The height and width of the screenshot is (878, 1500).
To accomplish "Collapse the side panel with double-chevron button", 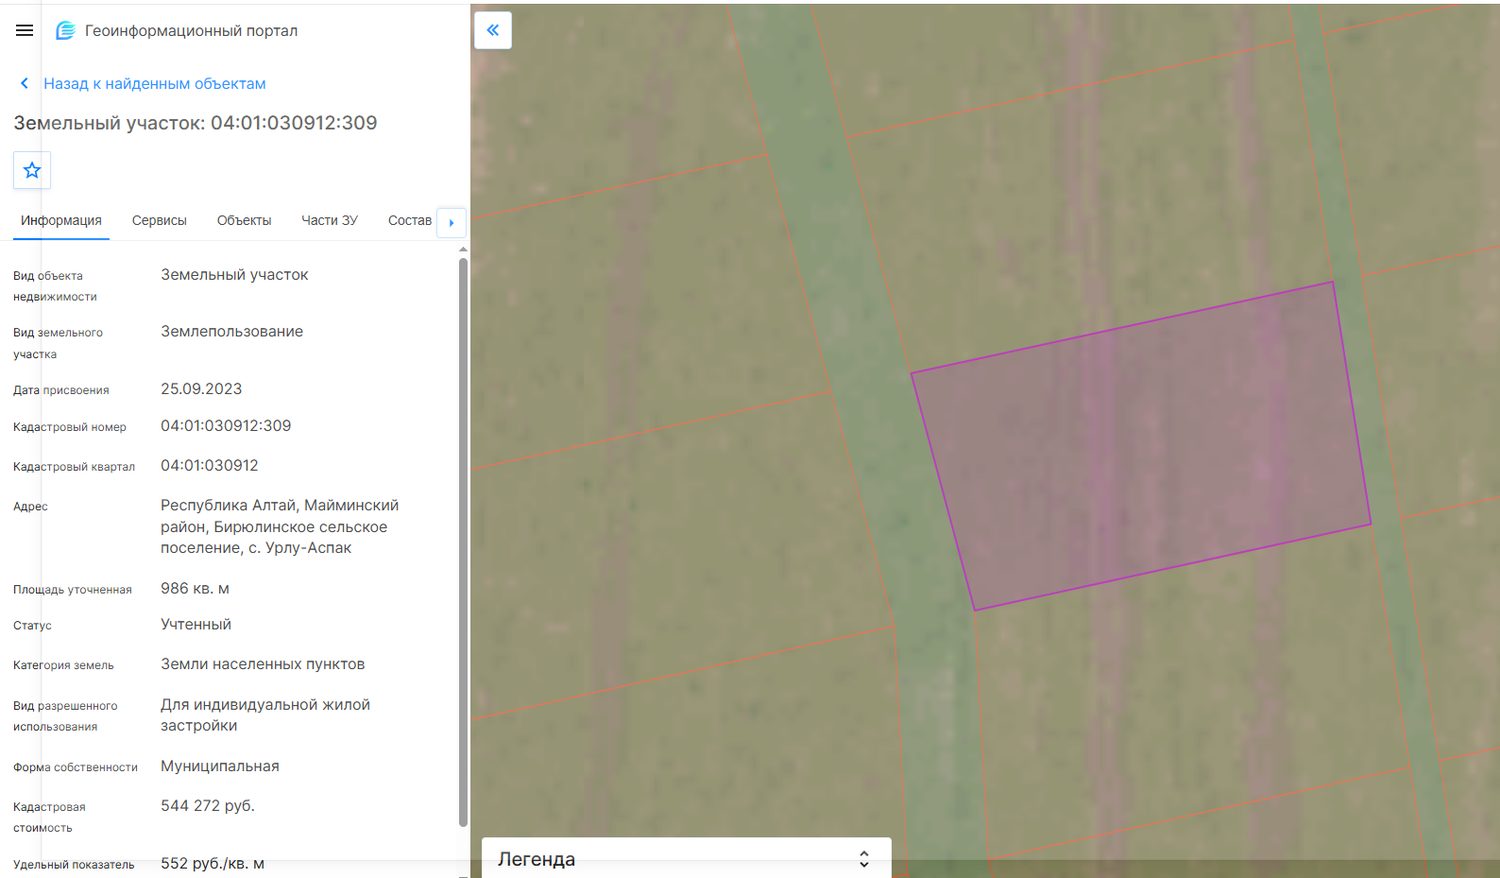I will coord(493,30).
